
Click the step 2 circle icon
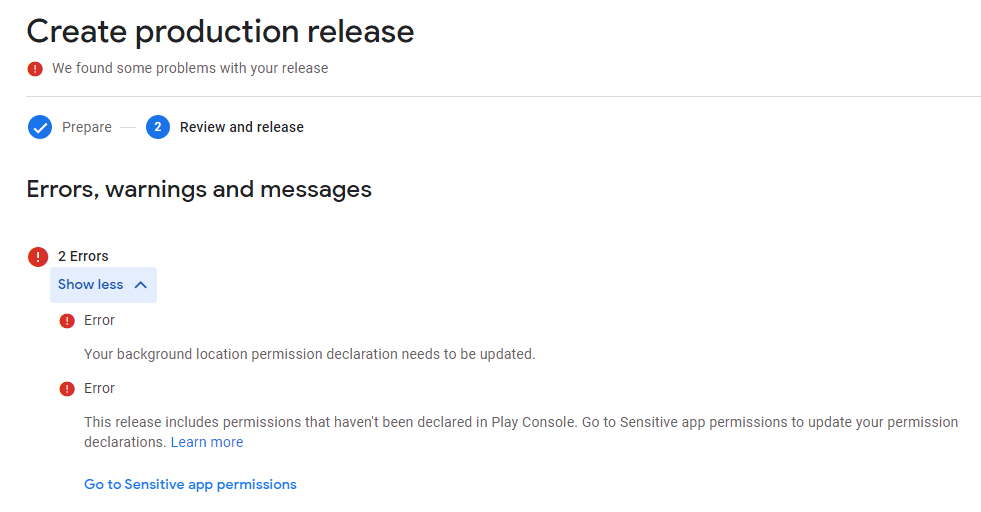(158, 127)
